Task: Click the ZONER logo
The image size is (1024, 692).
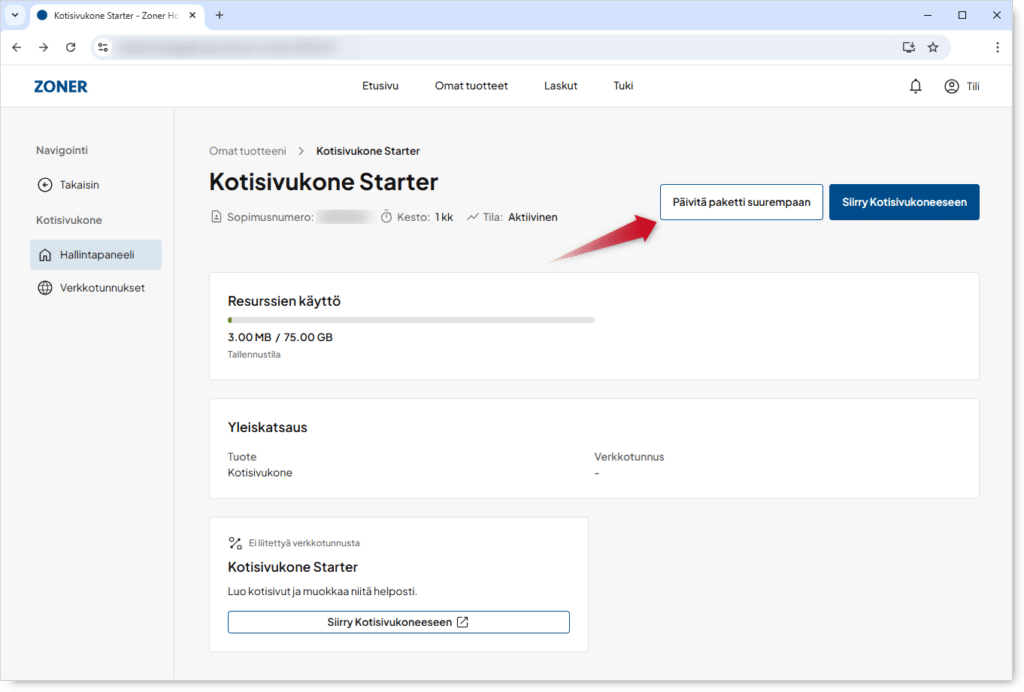Action: pyautogui.click(x=60, y=86)
